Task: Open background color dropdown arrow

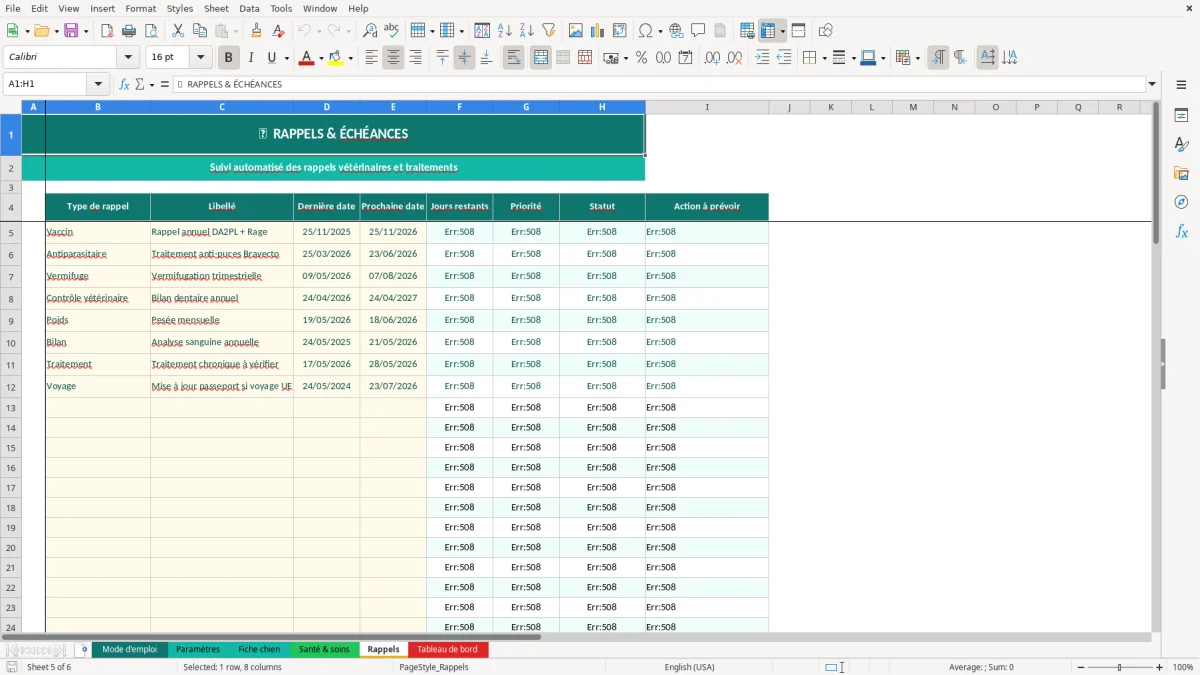Action: [350, 58]
